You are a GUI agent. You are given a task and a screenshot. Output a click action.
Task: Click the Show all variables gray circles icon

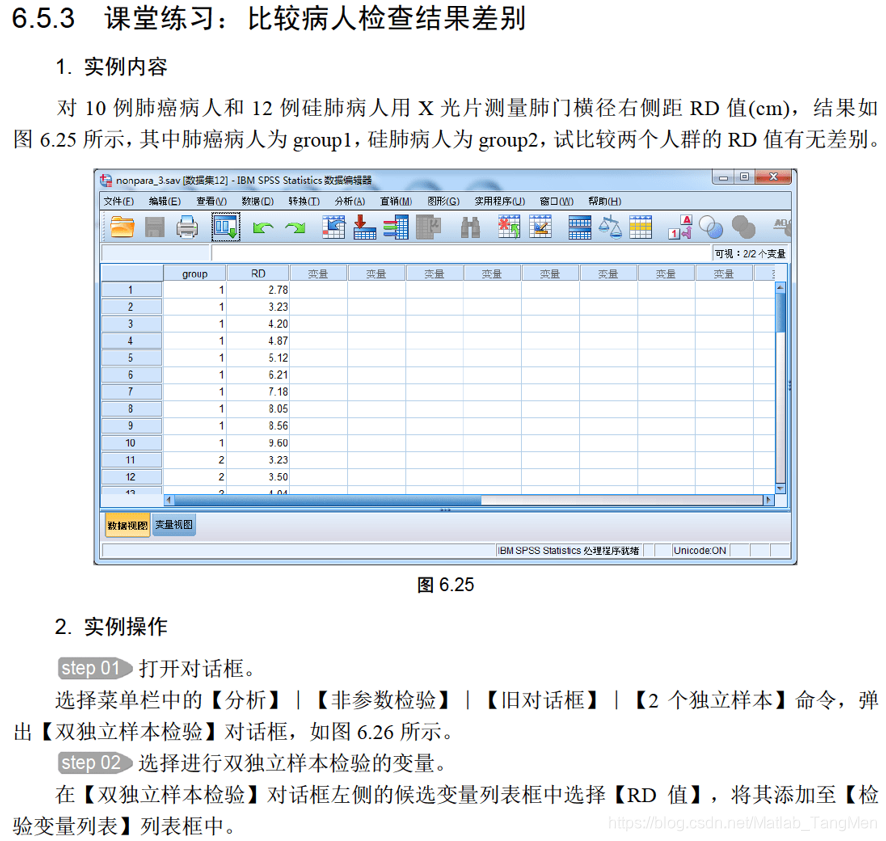(743, 227)
